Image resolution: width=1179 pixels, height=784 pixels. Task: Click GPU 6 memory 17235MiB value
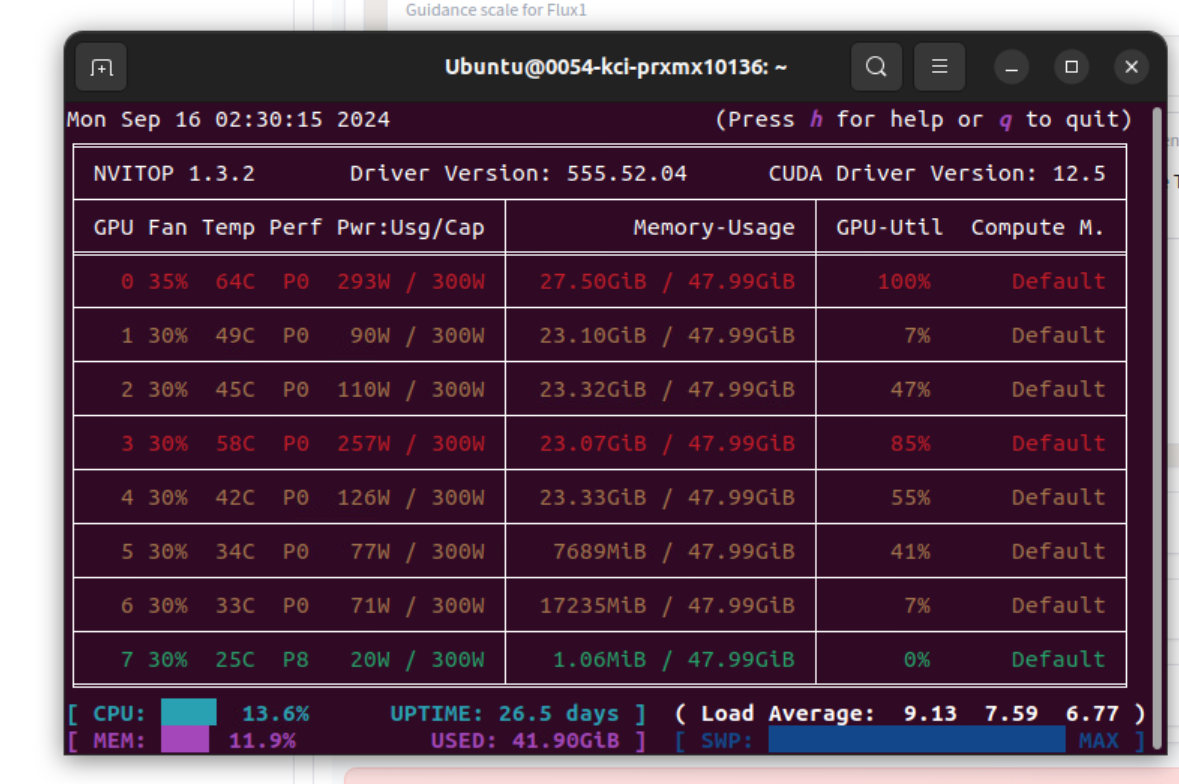point(593,606)
